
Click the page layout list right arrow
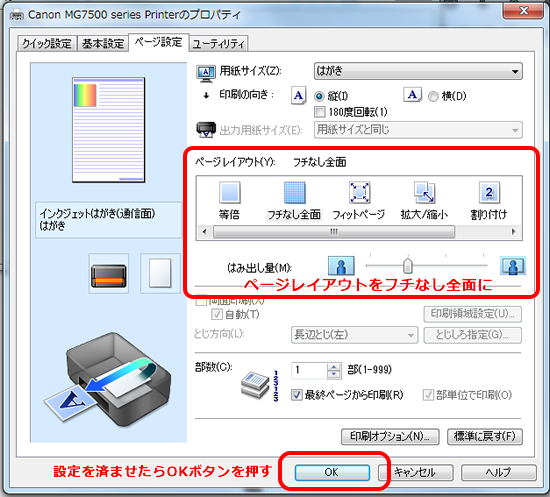click(x=514, y=232)
